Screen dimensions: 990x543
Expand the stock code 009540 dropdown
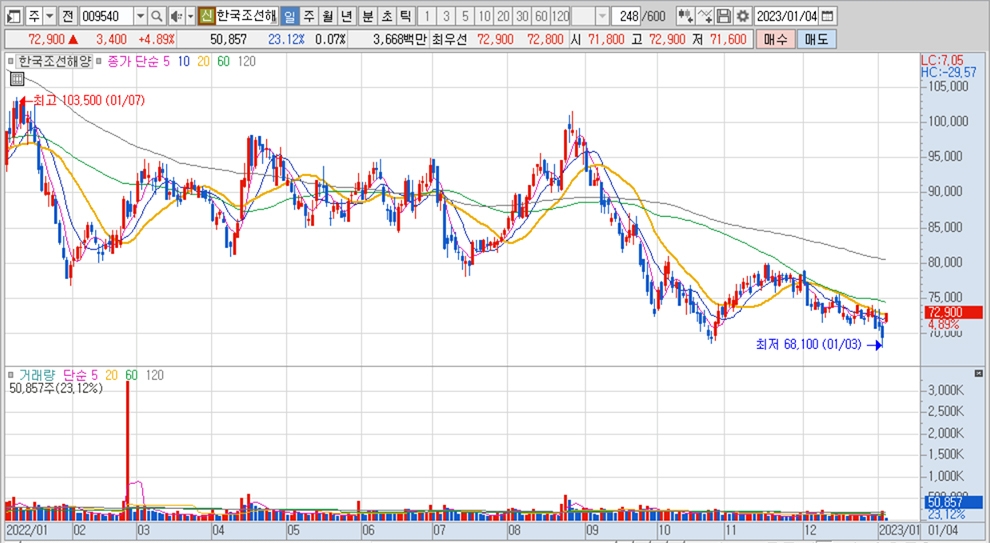(140, 16)
